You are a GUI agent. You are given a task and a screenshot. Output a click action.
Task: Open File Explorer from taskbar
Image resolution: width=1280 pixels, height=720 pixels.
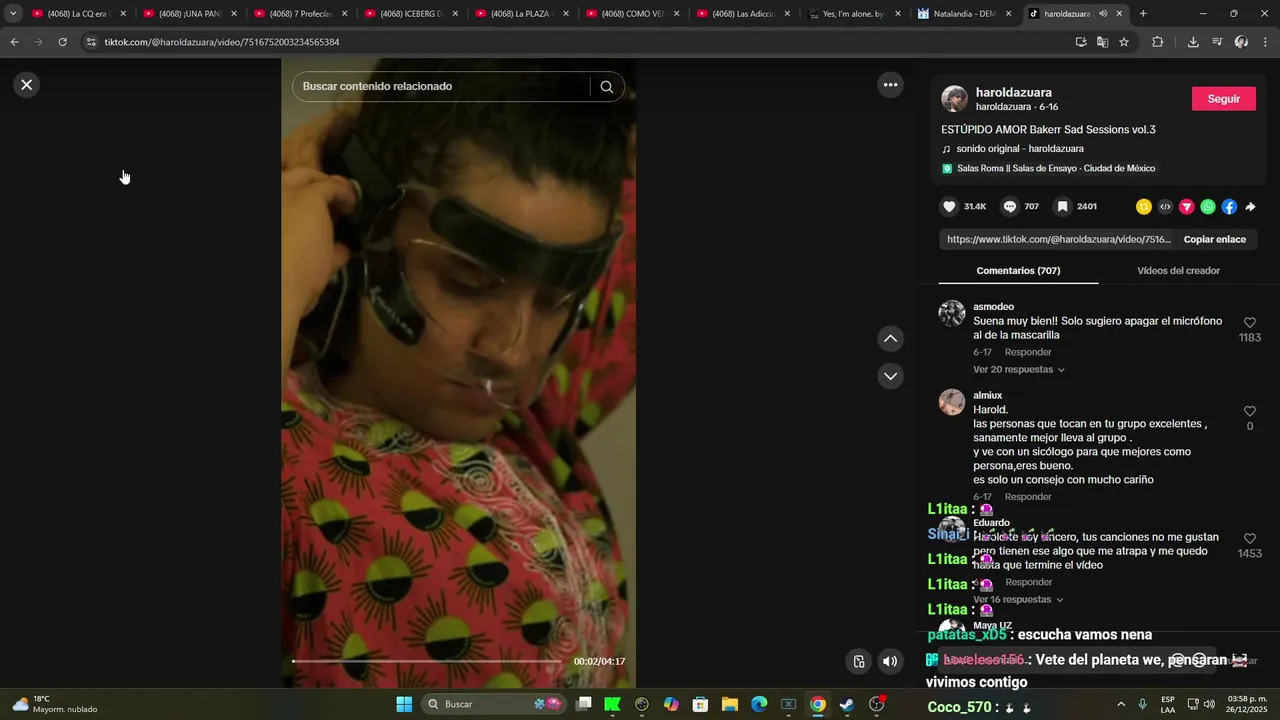(729, 704)
